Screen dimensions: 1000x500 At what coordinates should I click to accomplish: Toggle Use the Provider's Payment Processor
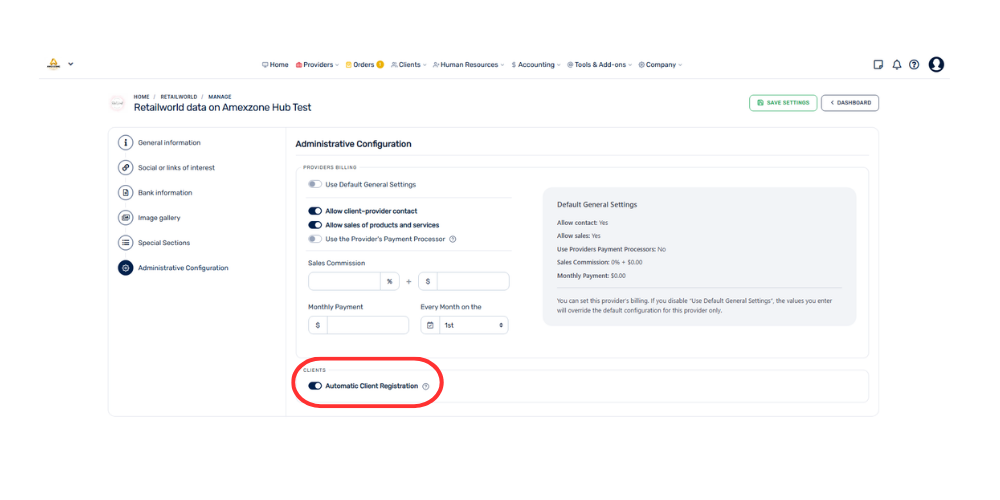[x=315, y=239]
